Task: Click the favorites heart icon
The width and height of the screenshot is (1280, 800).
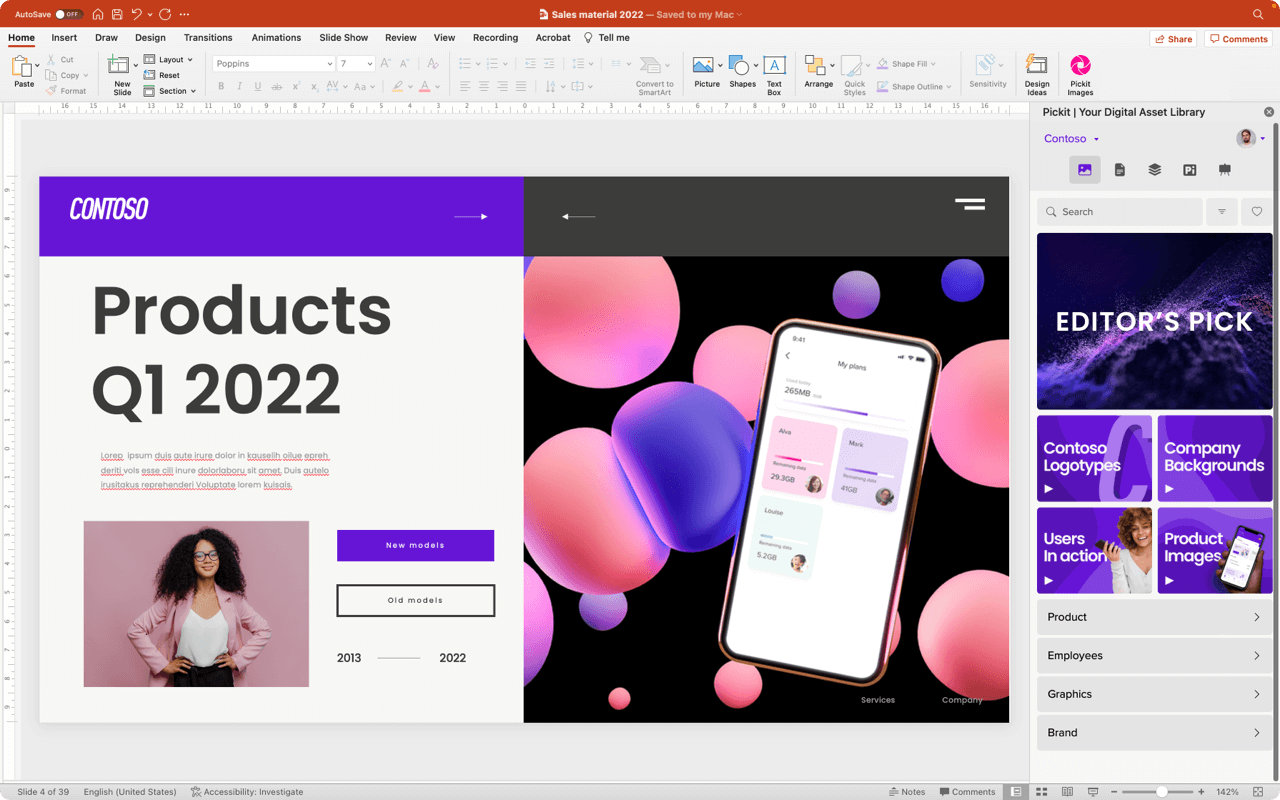Action: pyautogui.click(x=1257, y=212)
